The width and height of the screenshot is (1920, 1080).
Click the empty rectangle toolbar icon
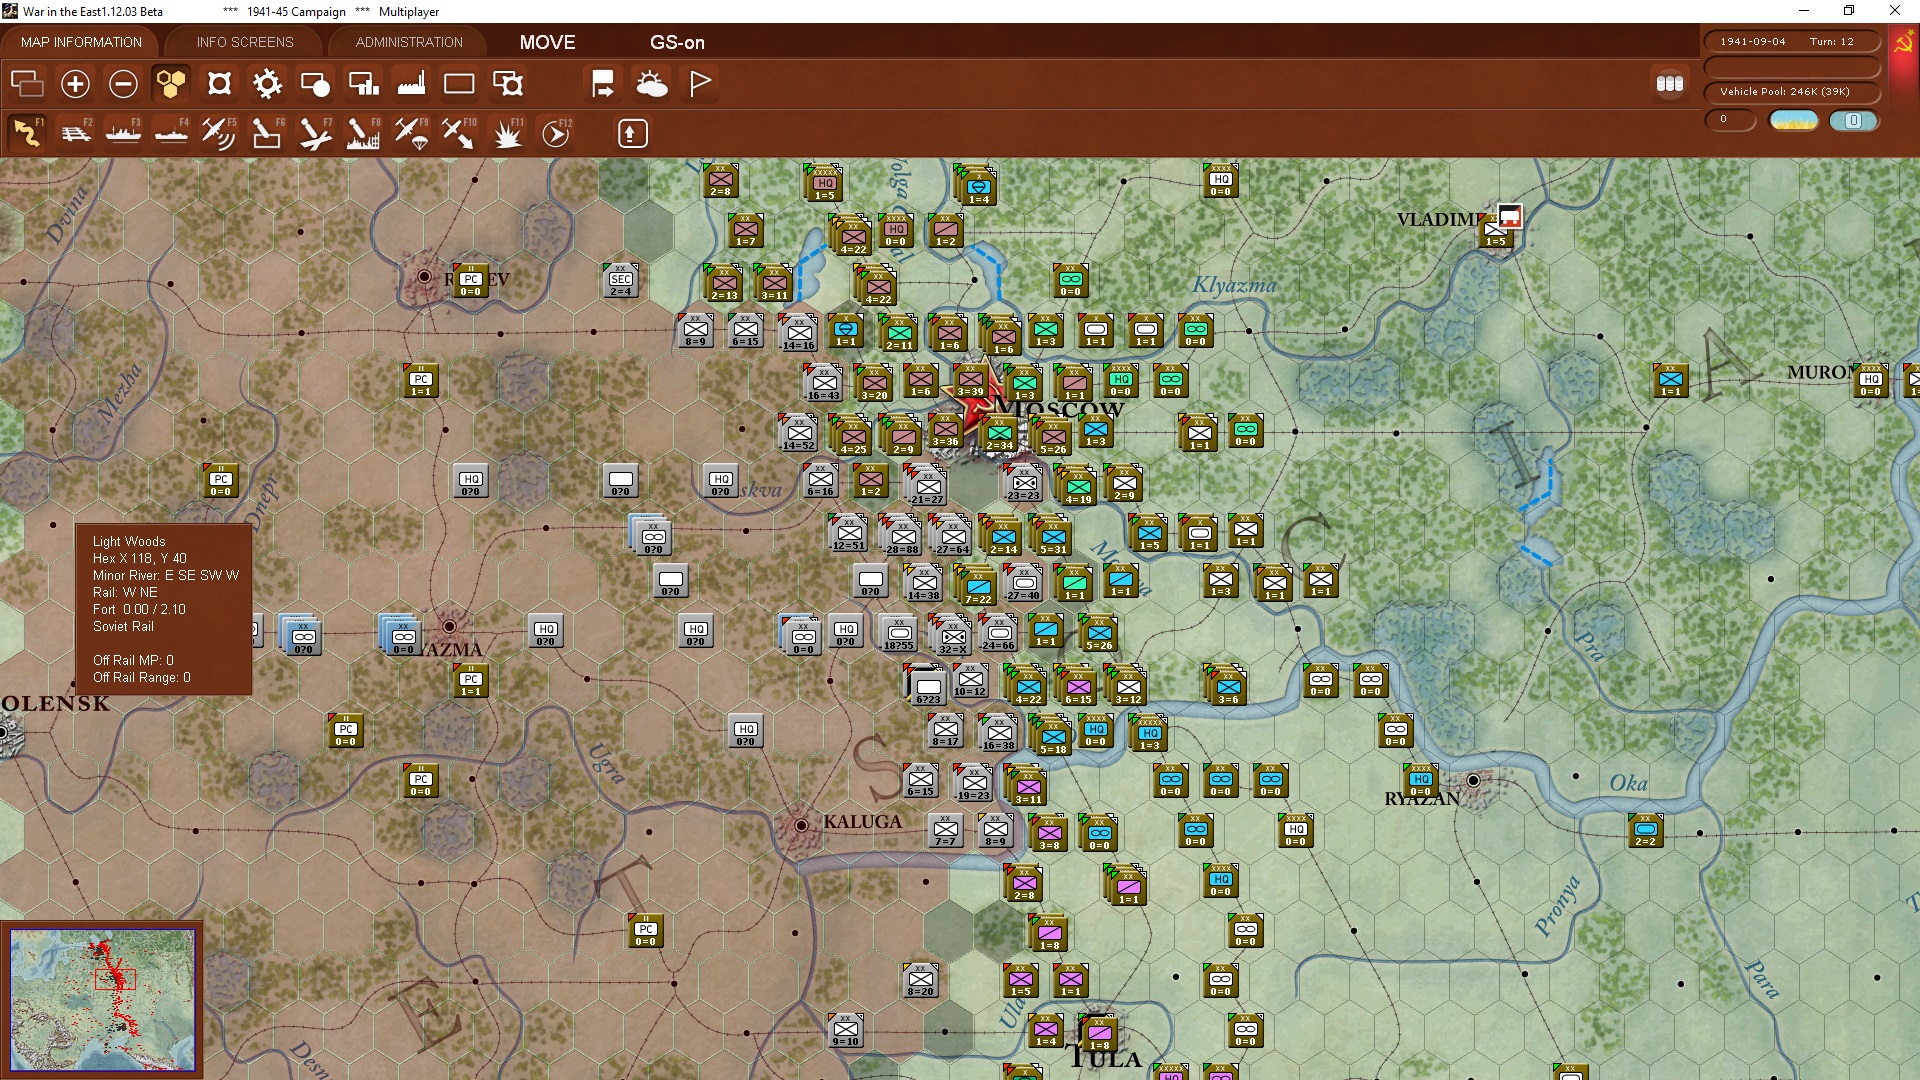click(x=459, y=84)
